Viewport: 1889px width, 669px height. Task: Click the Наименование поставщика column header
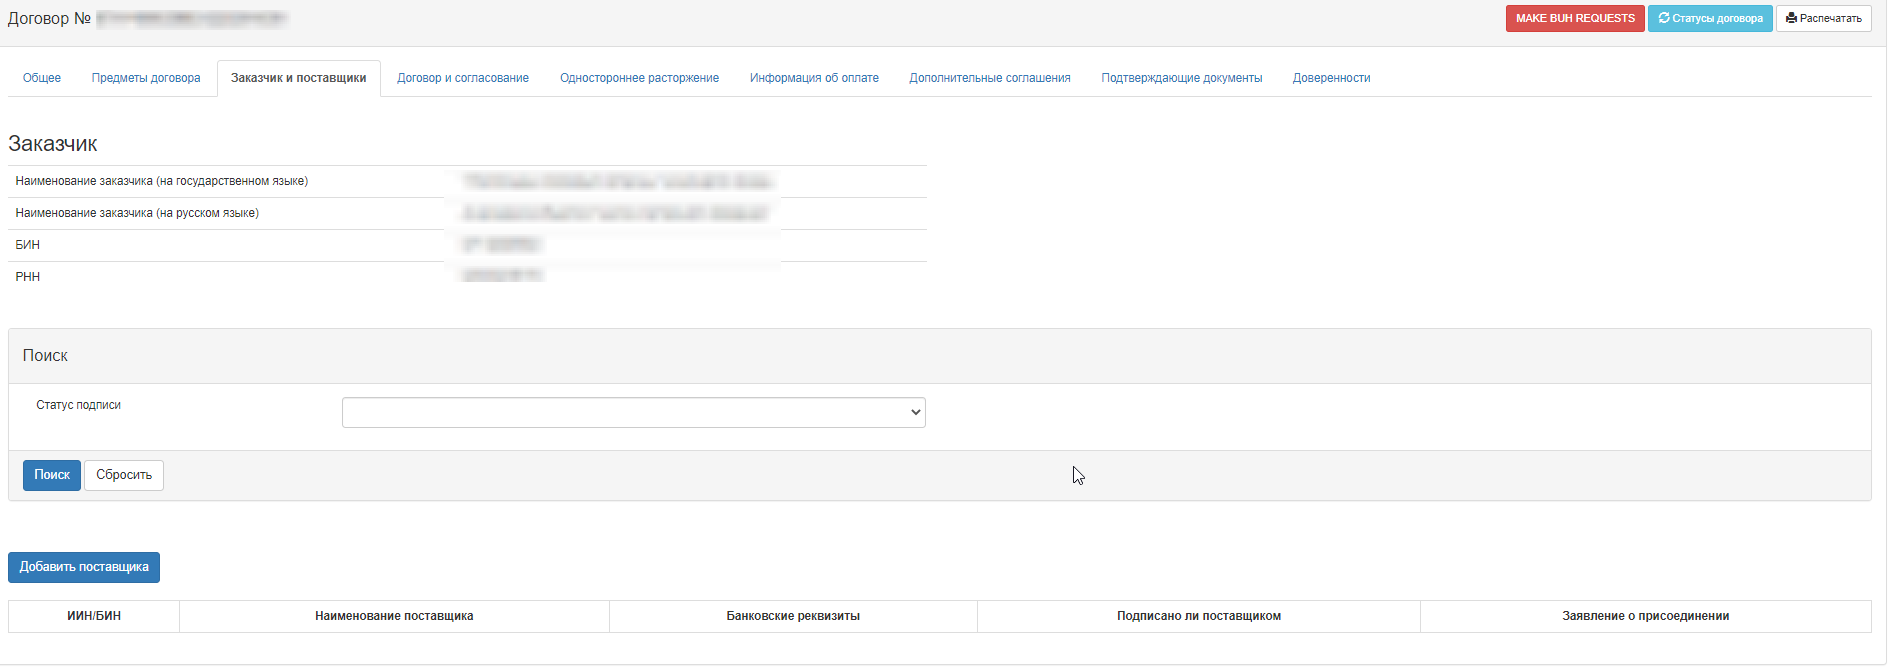click(x=394, y=616)
